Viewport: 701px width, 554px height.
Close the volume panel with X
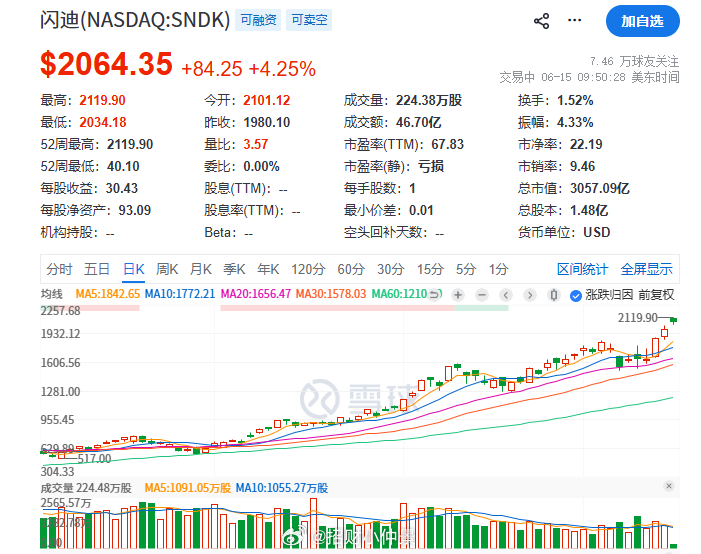tap(669, 486)
